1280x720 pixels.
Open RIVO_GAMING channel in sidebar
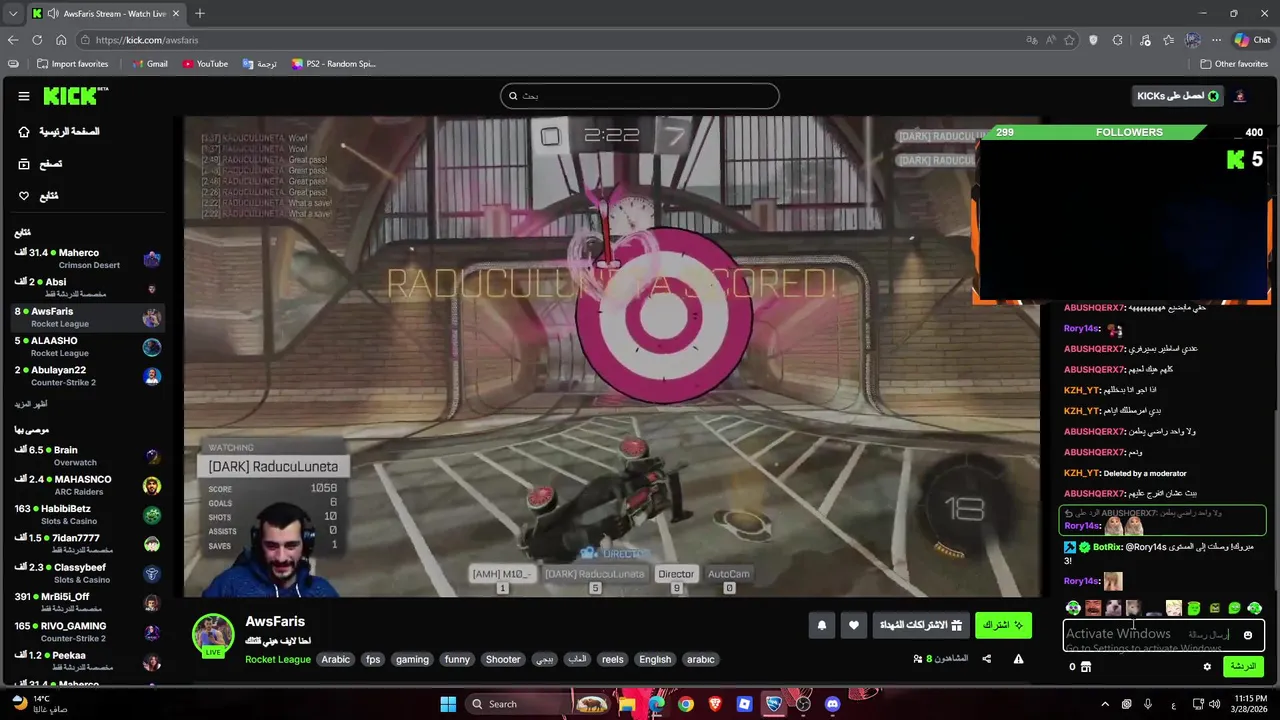(87, 632)
